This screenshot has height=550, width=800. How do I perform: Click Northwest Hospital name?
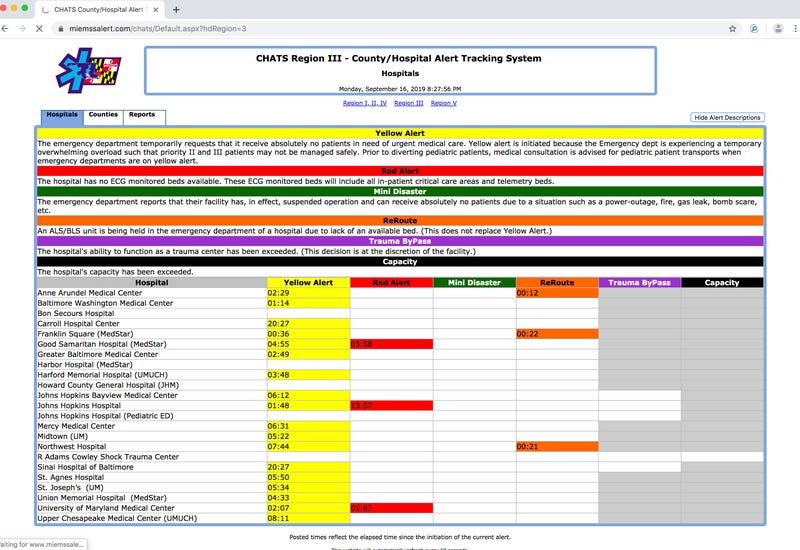[x=71, y=446]
